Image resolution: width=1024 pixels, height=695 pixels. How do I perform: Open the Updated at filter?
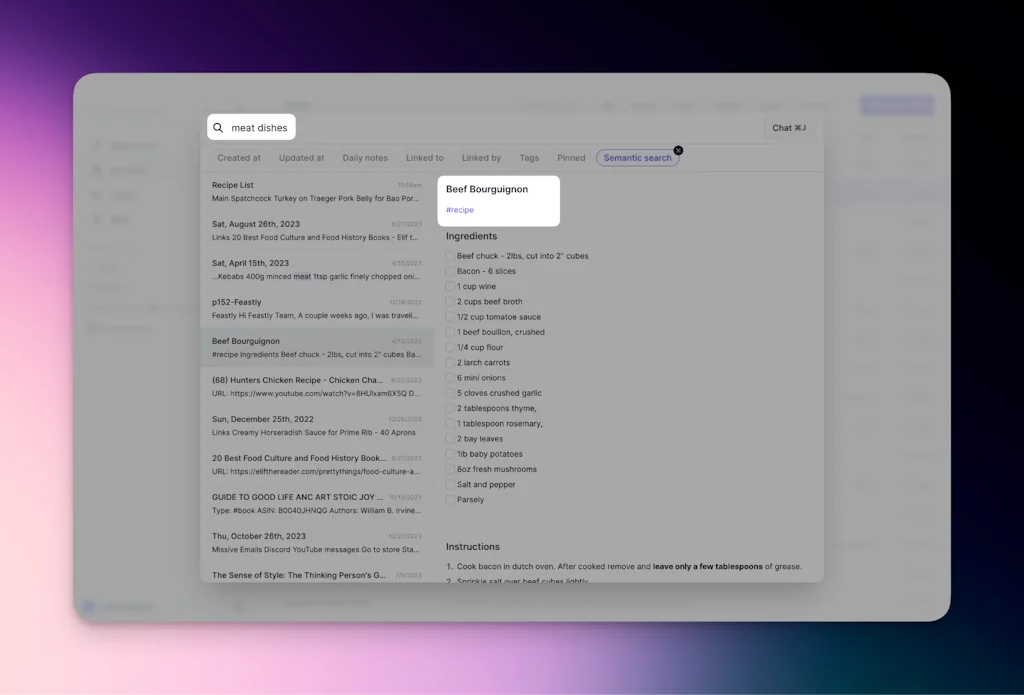301,157
